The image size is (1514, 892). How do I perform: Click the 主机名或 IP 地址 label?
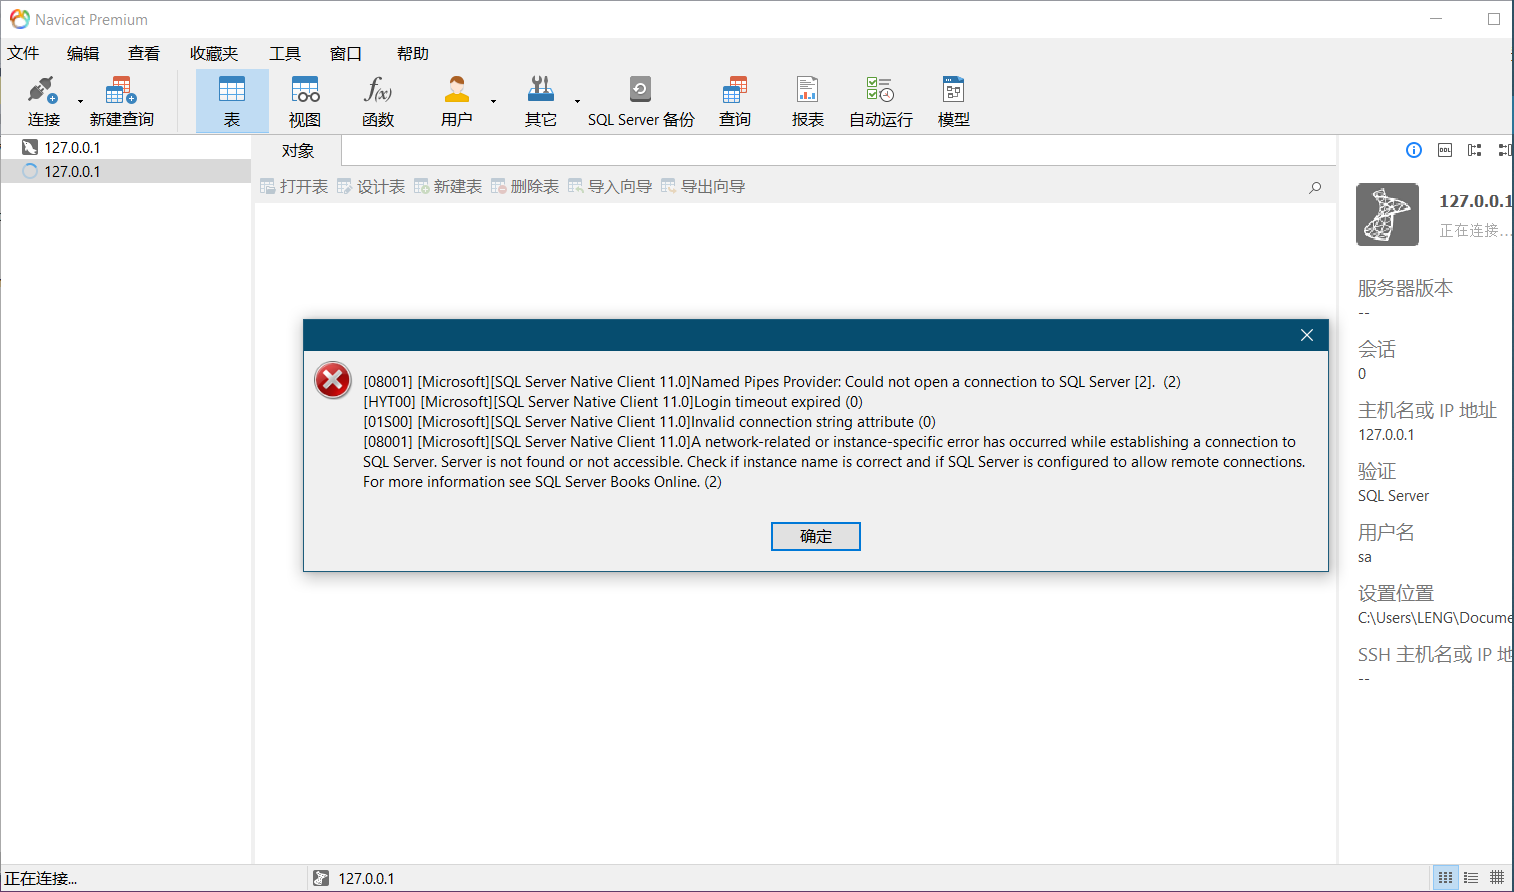click(1427, 410)
